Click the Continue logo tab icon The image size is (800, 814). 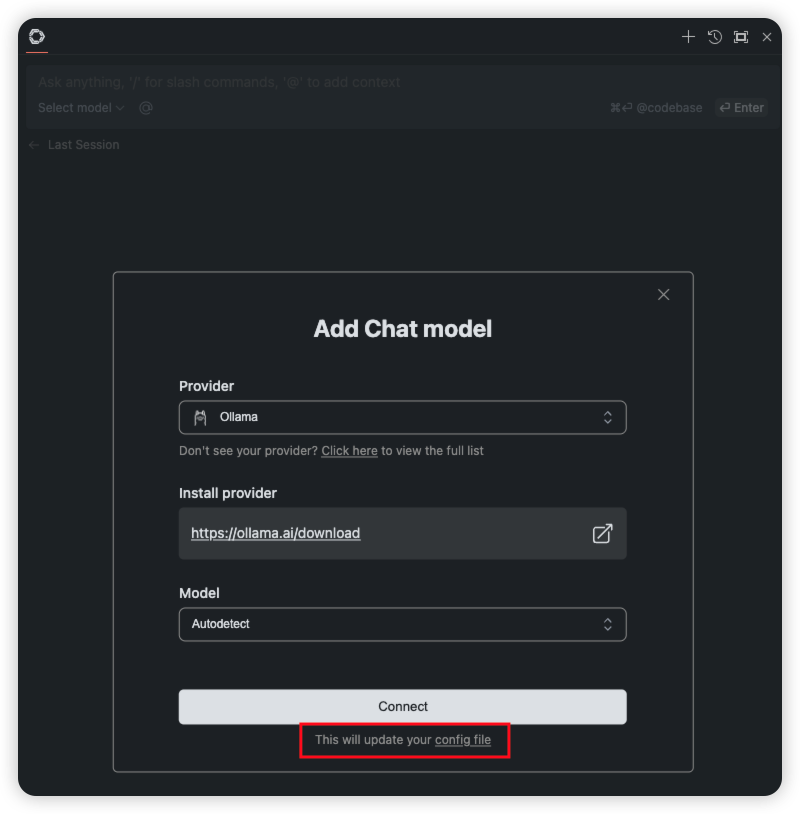[x=37, y=37]
